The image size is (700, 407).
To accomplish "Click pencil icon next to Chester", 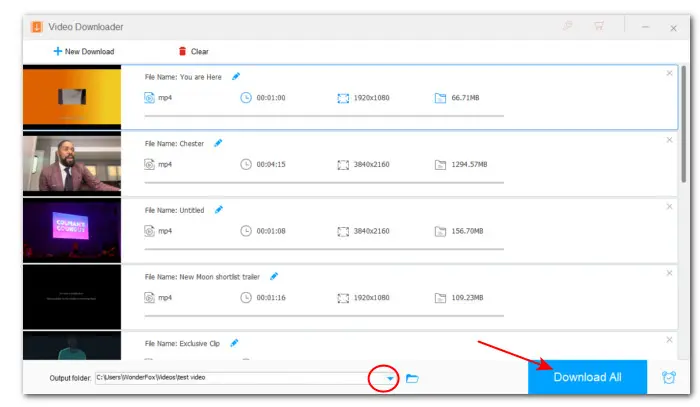I will [x=218, y=143].
